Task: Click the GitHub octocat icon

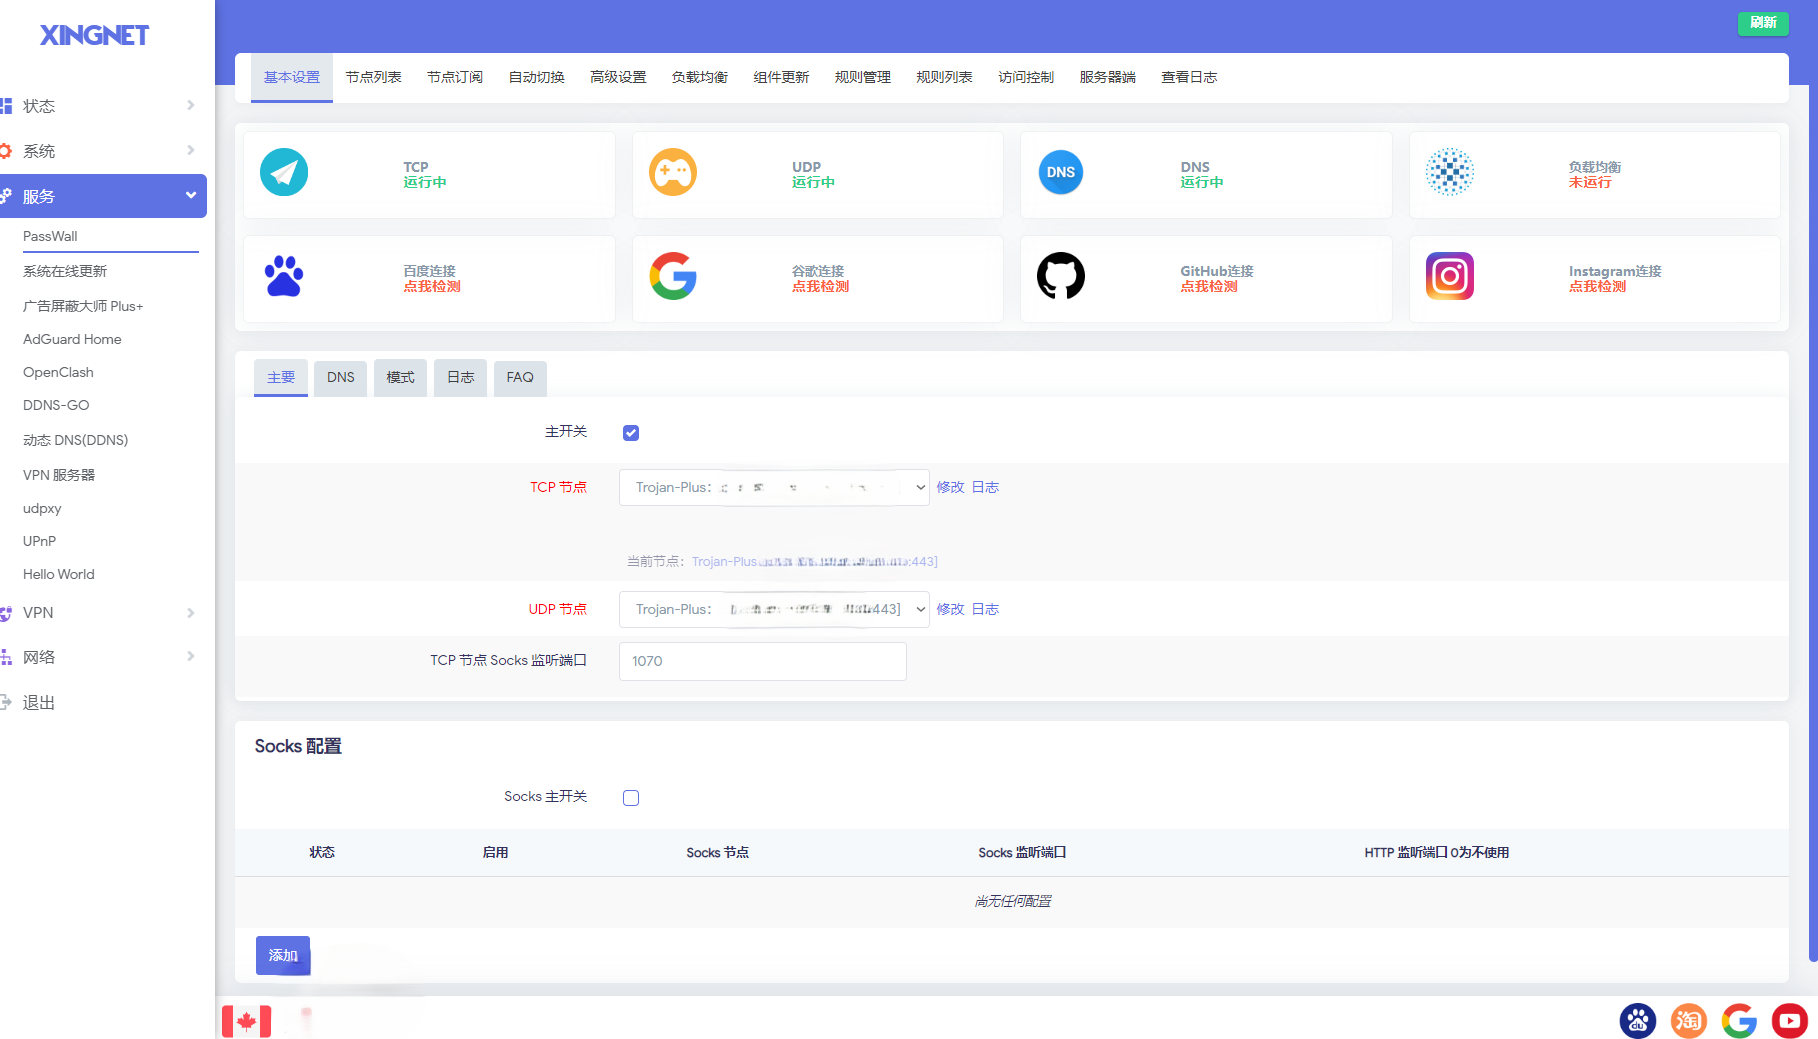Action: tap(1061, 276)
